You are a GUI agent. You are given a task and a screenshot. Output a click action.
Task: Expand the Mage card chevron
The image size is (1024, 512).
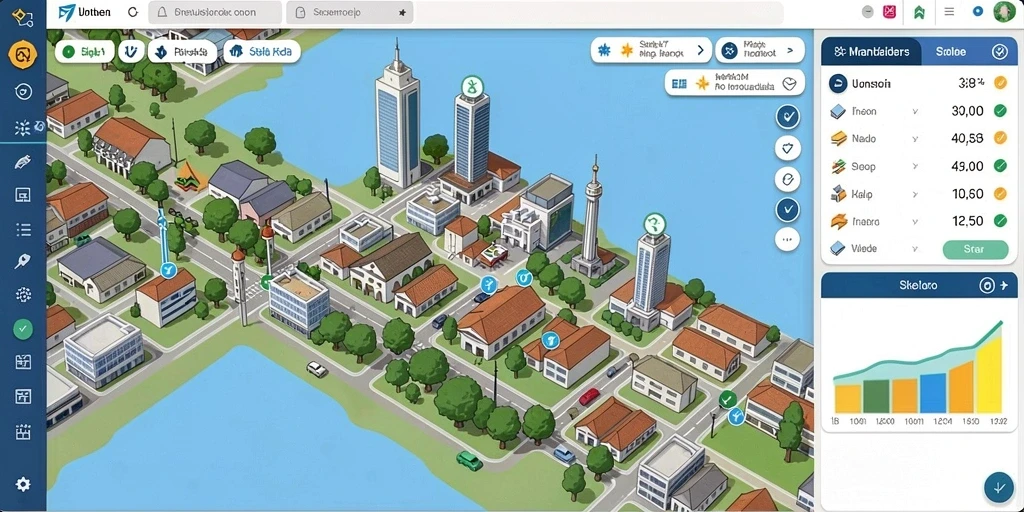[790, 50]
